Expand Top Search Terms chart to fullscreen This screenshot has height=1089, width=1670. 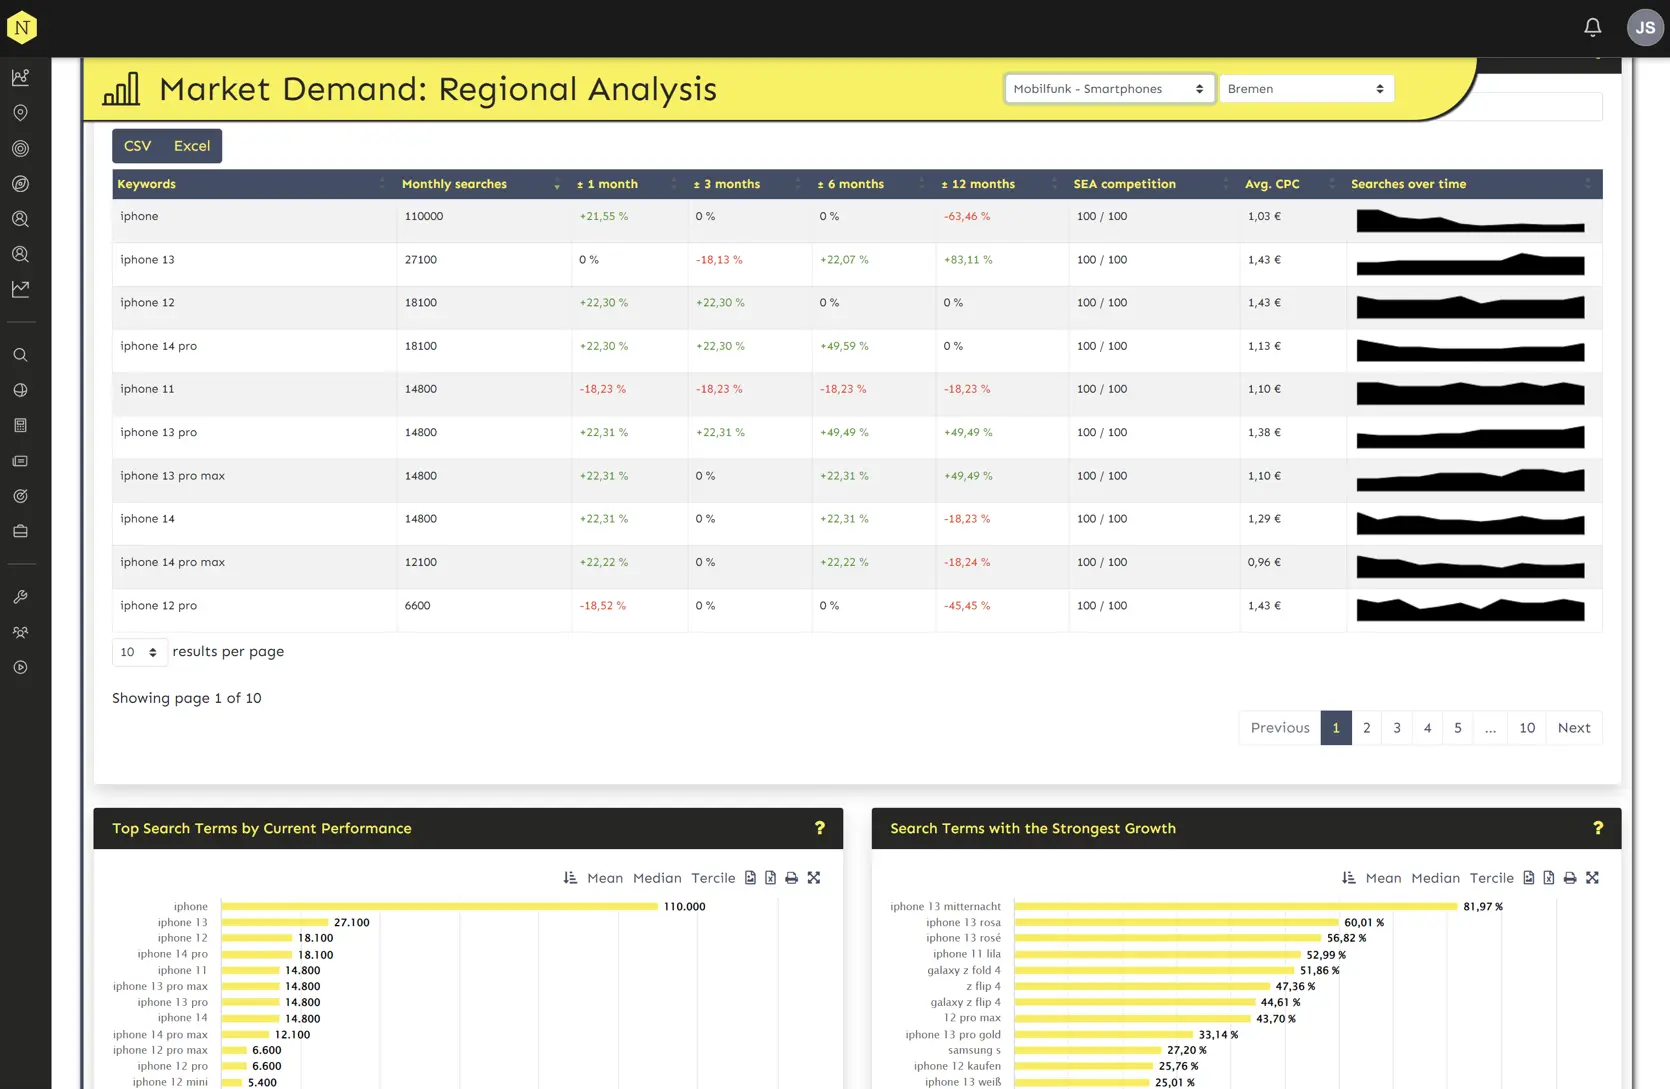(x=814, y=878)
